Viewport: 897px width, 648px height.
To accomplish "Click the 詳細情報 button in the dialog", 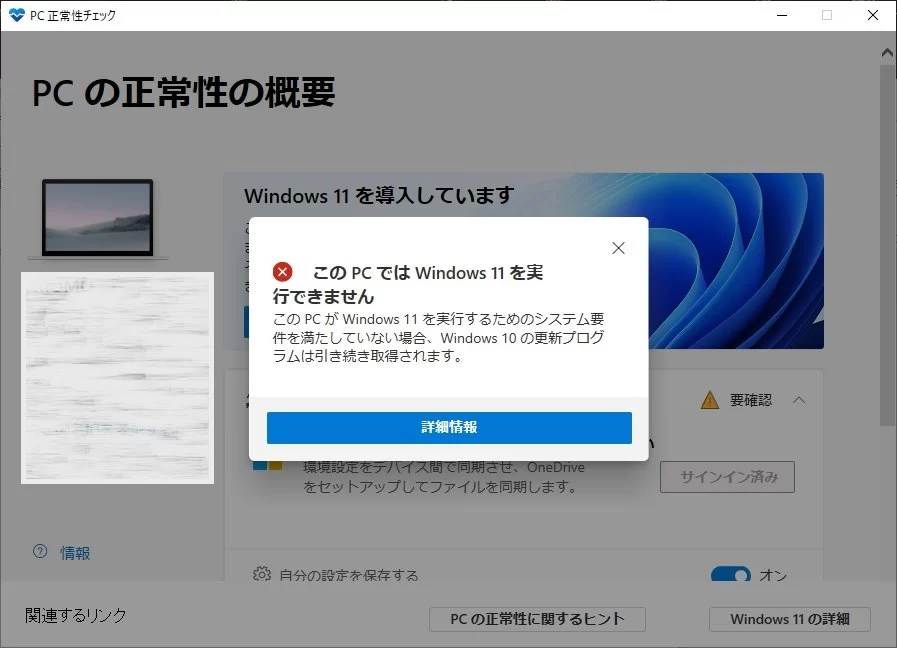I will 449,427.
